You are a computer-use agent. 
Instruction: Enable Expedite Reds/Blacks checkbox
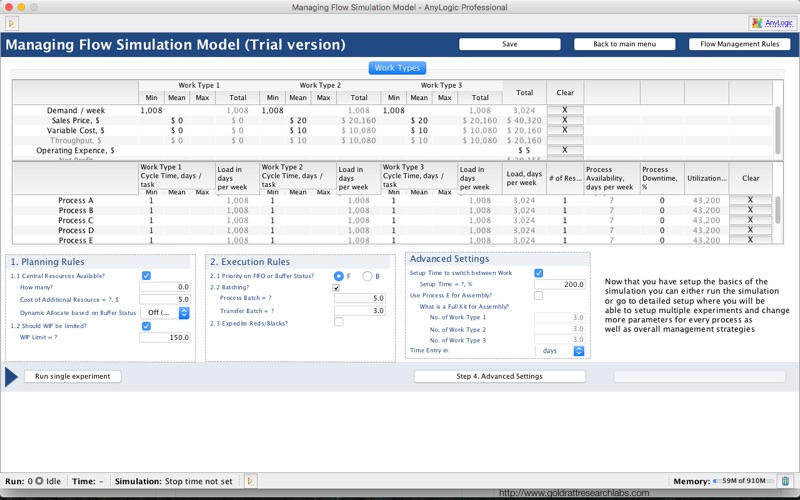pos(338,322)
